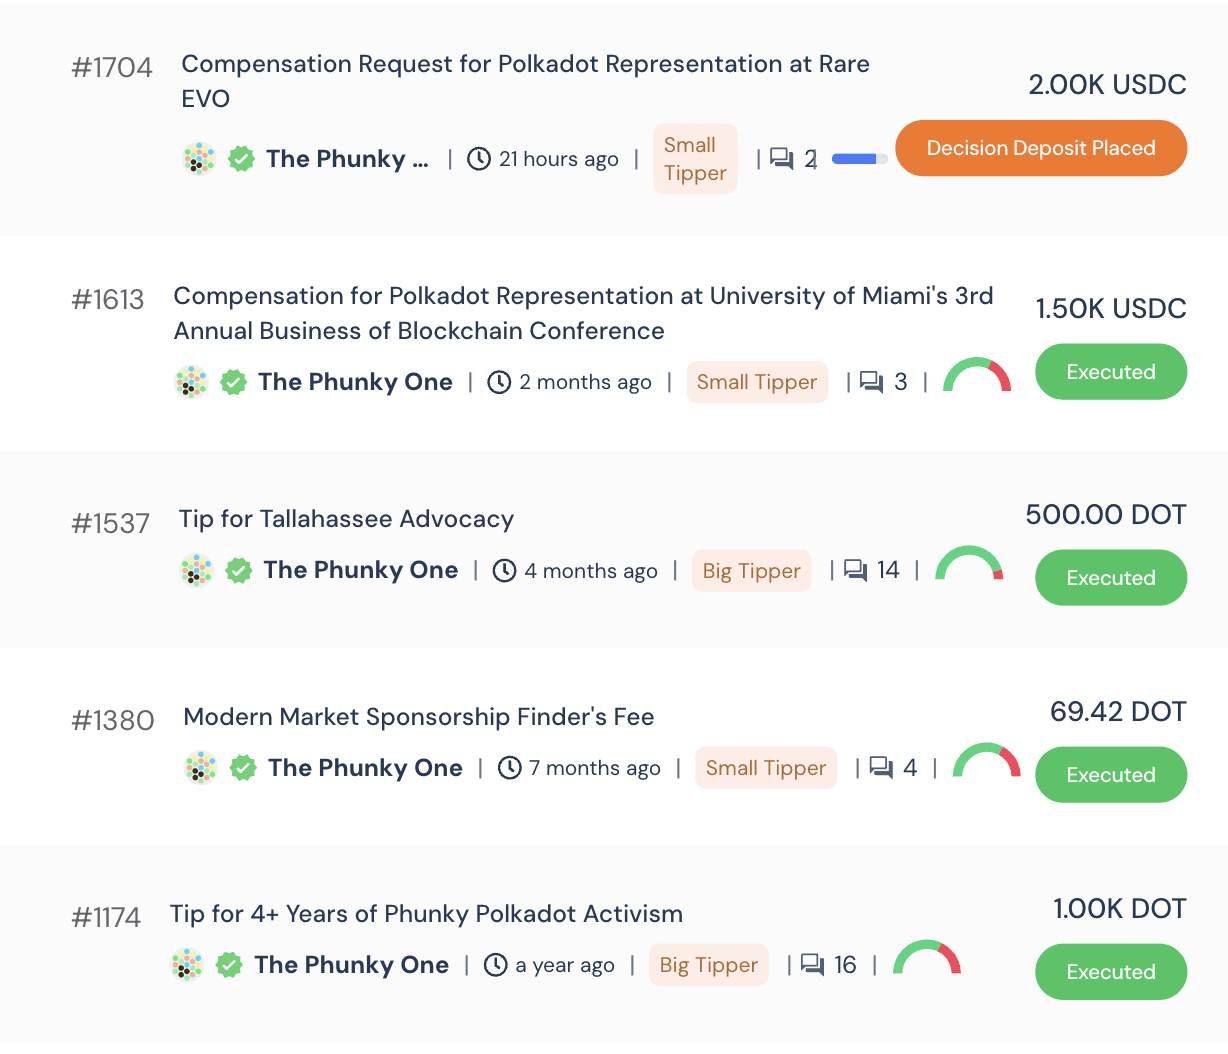The width and height of the screenshot is (1228, 1054).
Task: Open 'Decision Deposit Placed' status on #1704
Action: pyautogui.click(x=1040, y=148)
